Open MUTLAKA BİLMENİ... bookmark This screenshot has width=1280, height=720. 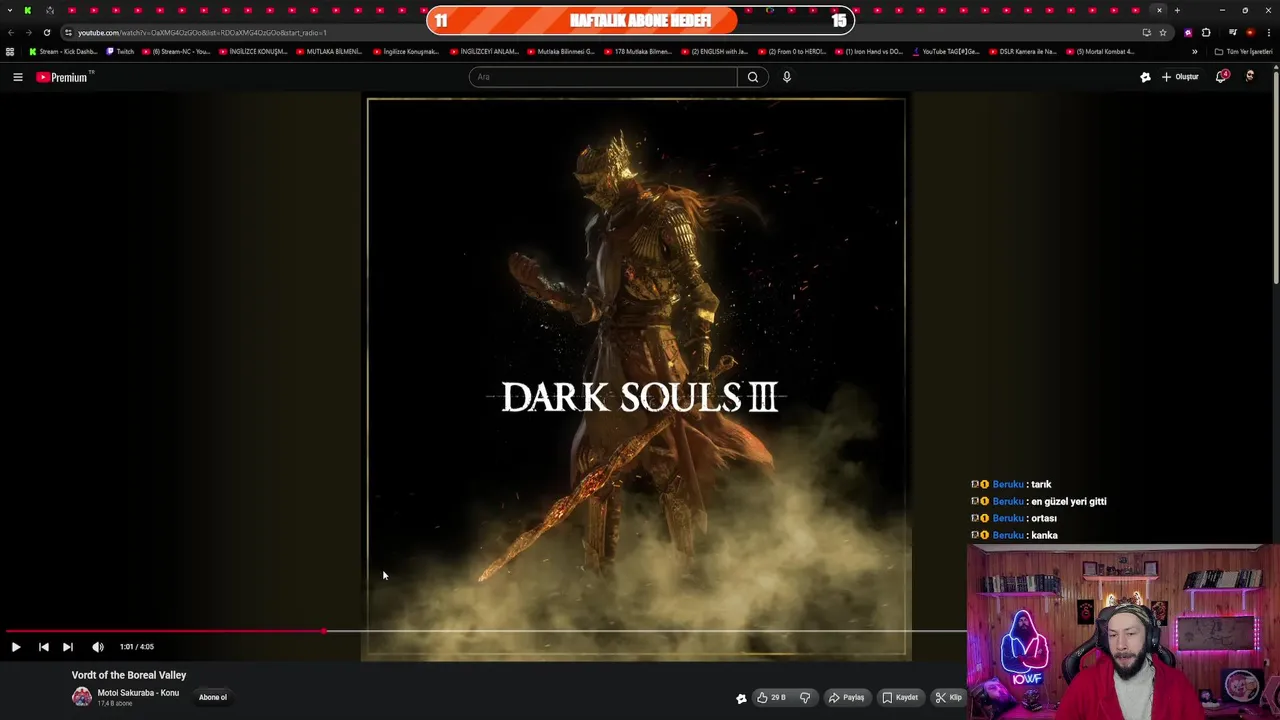pyautogui.click(x=330, y=51)
